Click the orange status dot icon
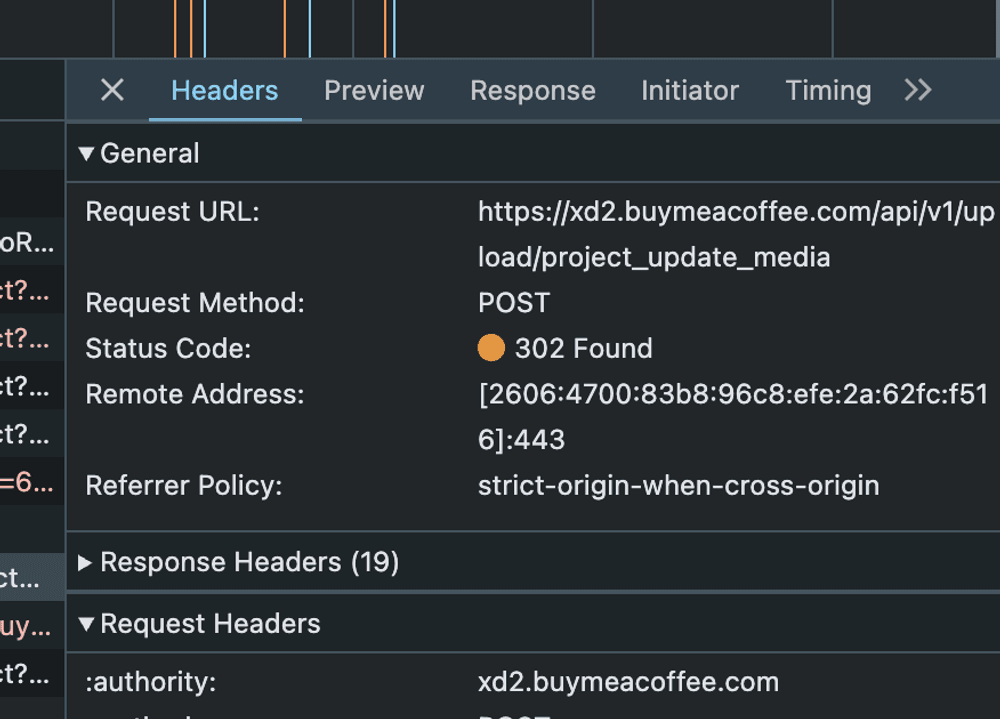 491,348
